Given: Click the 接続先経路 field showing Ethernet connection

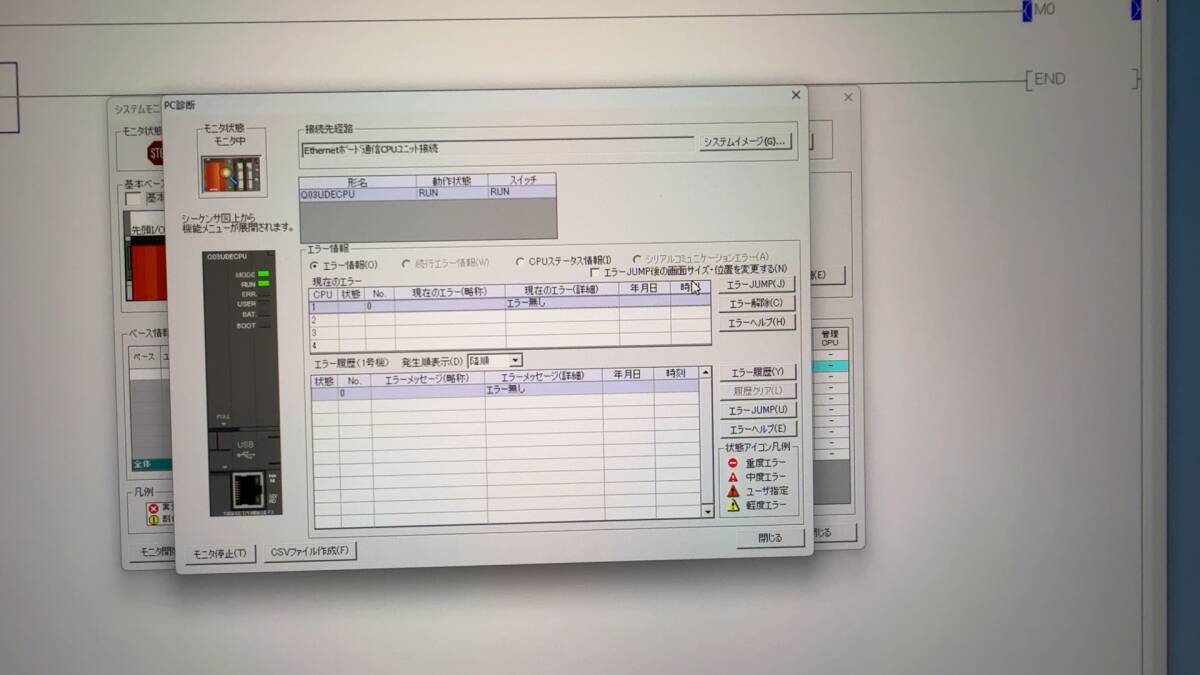Looking at the screenshot, I should point(496,148).
